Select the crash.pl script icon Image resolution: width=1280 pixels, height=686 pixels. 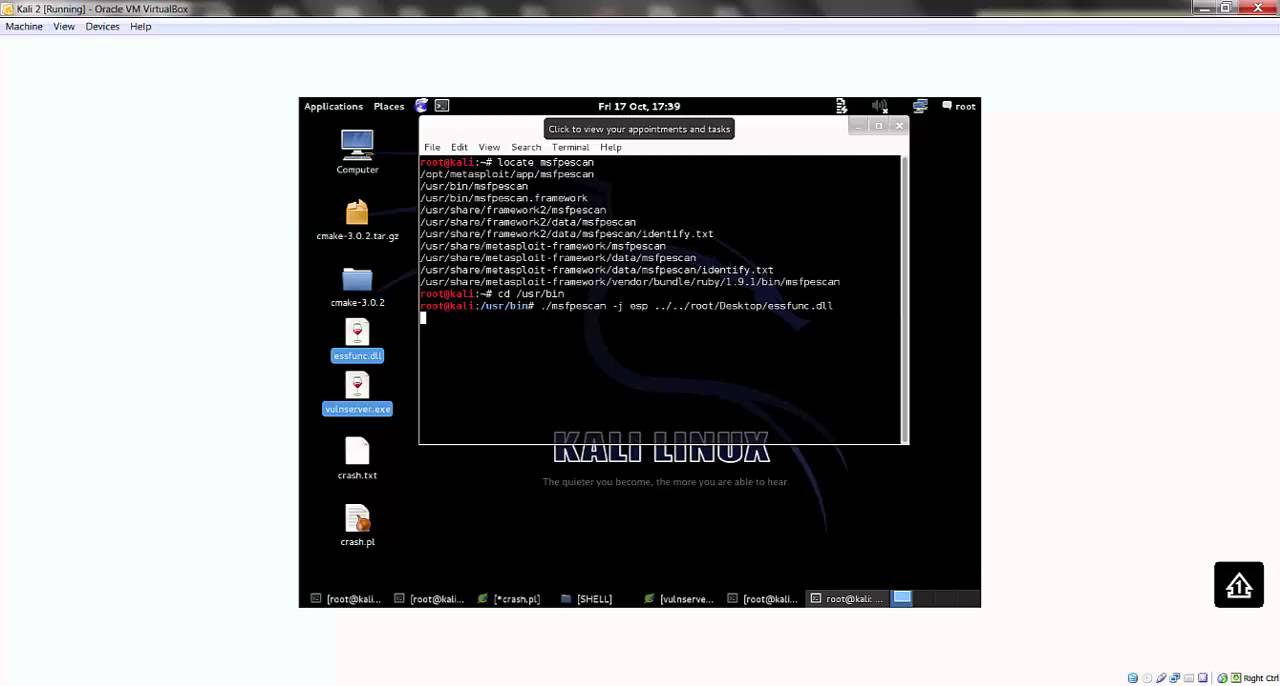click(357, 525)
